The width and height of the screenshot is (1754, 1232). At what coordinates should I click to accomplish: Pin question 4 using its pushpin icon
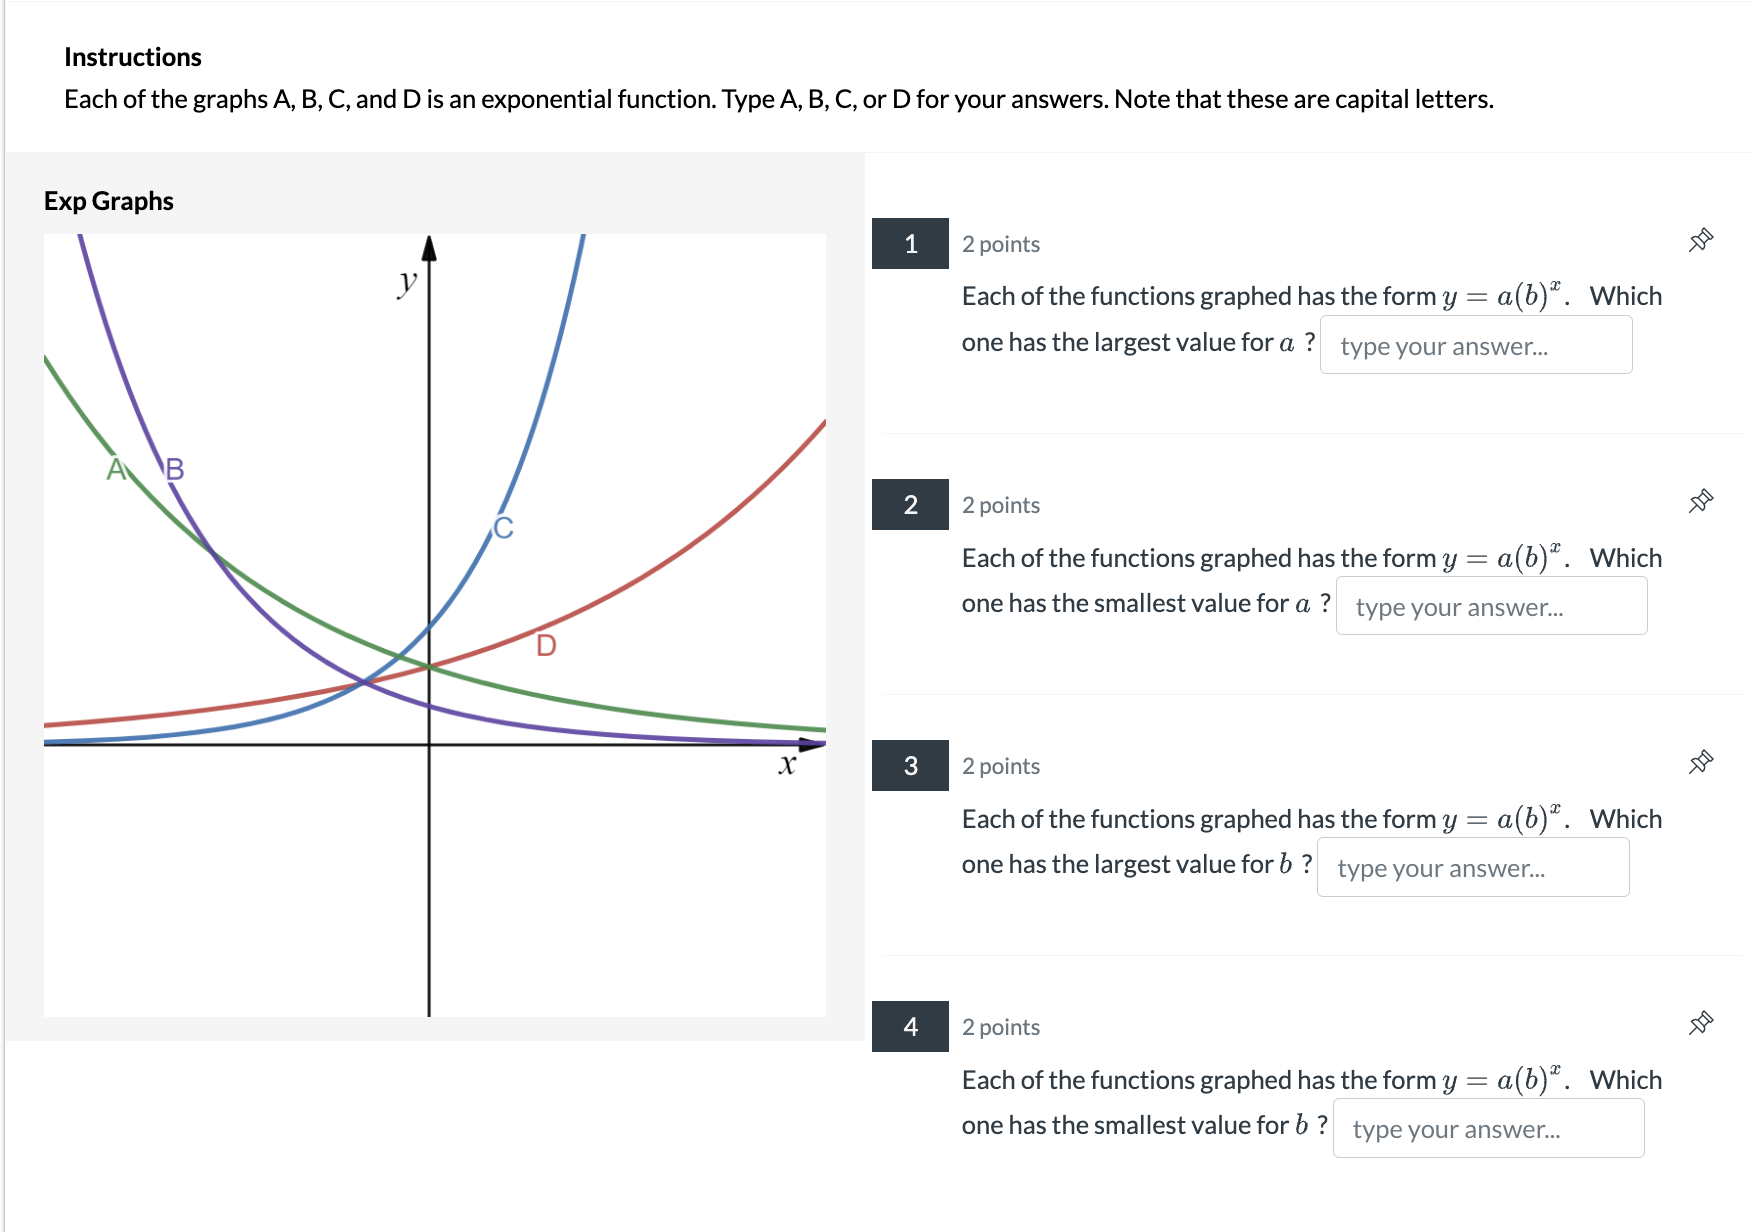[1700, 1024]
